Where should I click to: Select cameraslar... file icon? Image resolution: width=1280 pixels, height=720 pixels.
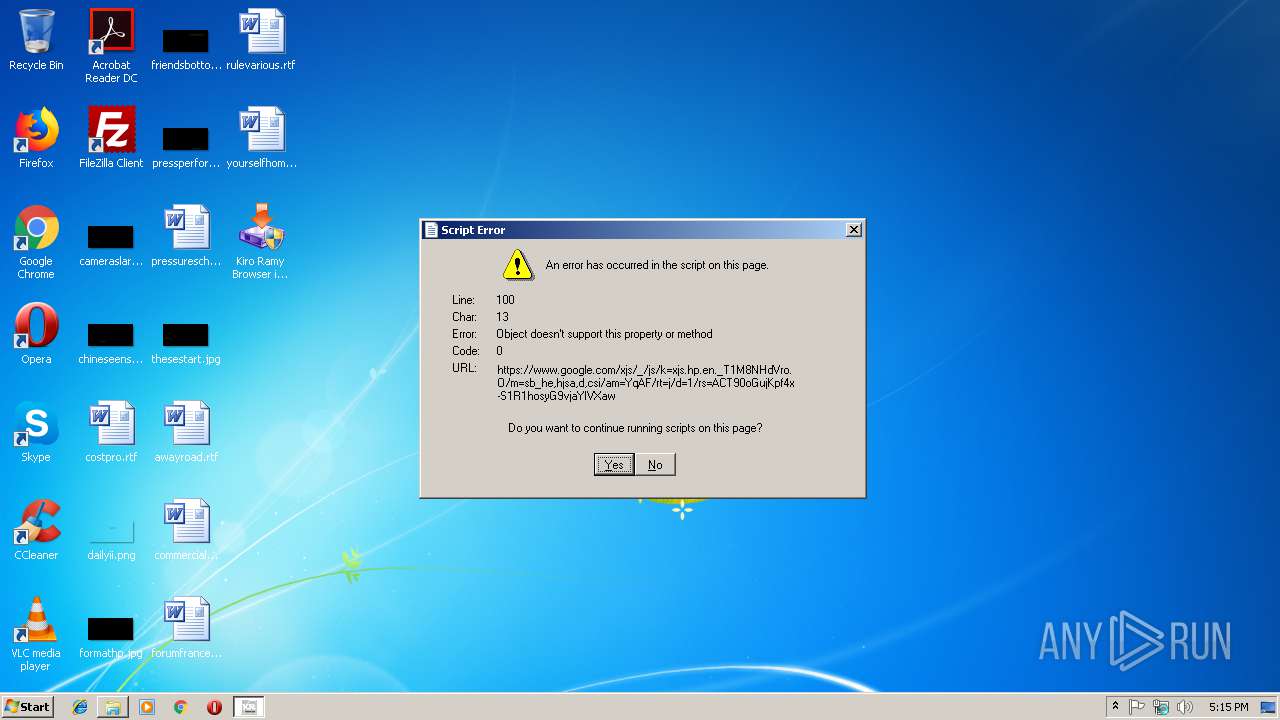pyautogui.click(x=111, y=245)
